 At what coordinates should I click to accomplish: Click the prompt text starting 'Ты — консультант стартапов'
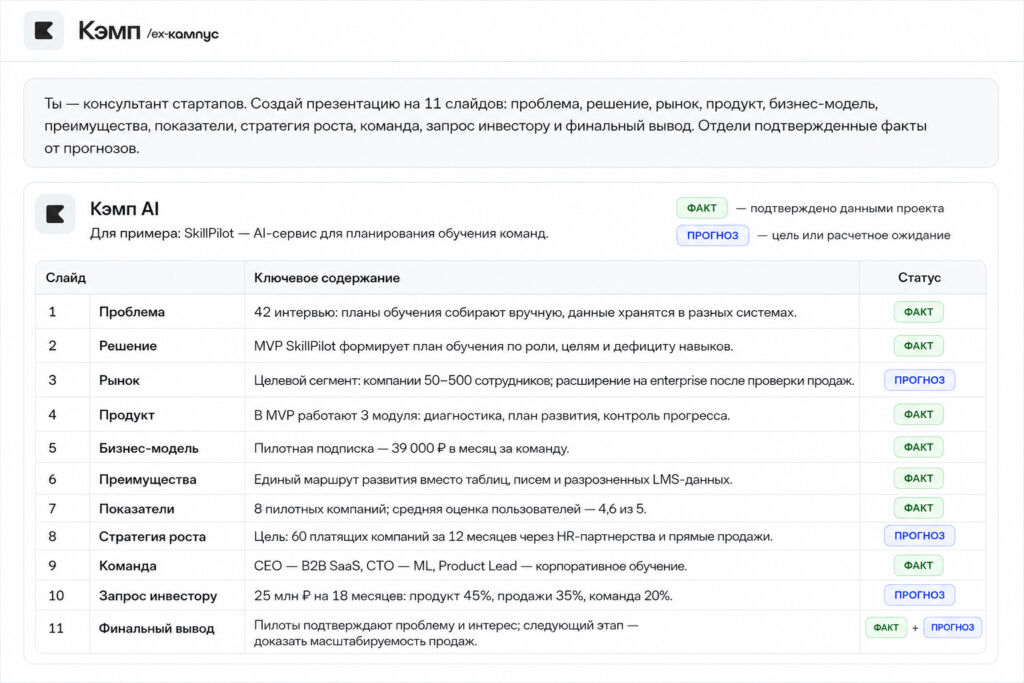(x=485, y=125)
